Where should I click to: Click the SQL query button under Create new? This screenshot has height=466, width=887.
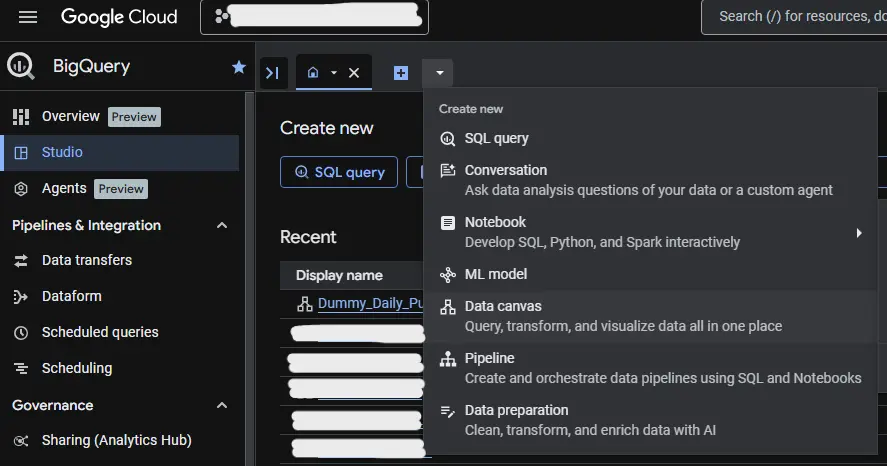point(339,172)
